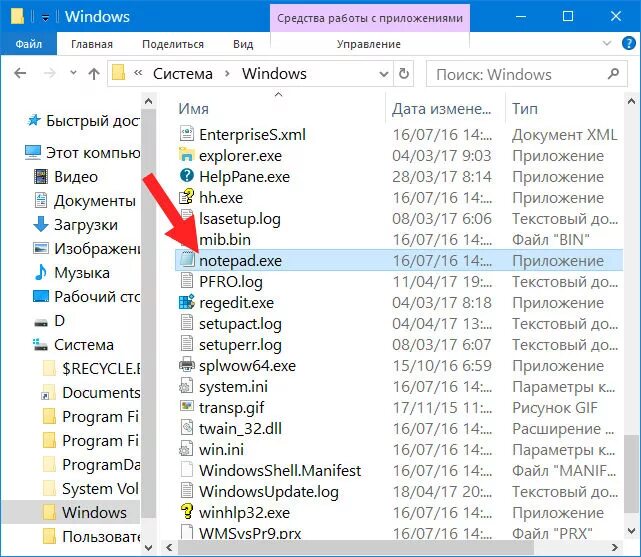The height and width of the screenshot is (557, 641).
Task: Click Система in the address bar
Action: pyautogui.click(x=183, y=74)
